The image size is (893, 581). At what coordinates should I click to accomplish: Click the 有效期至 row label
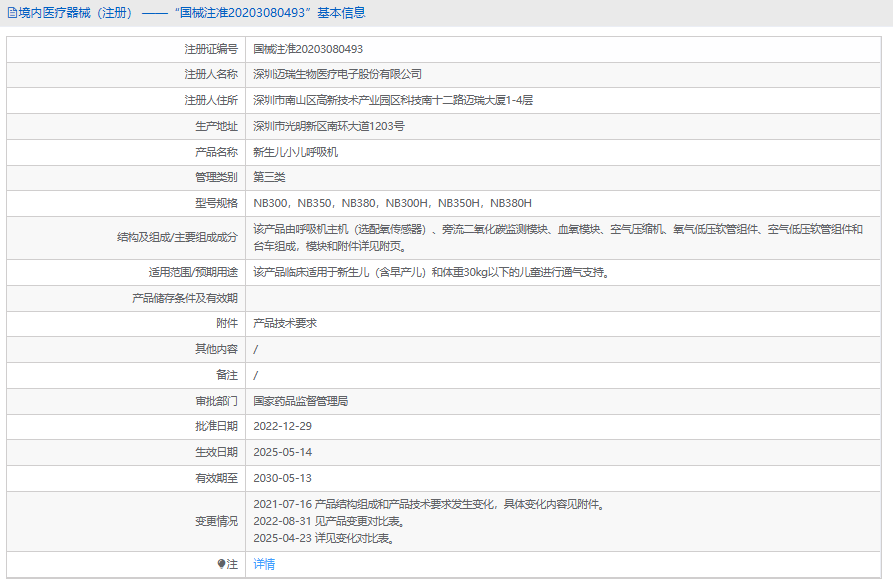(x=216, y=478)
